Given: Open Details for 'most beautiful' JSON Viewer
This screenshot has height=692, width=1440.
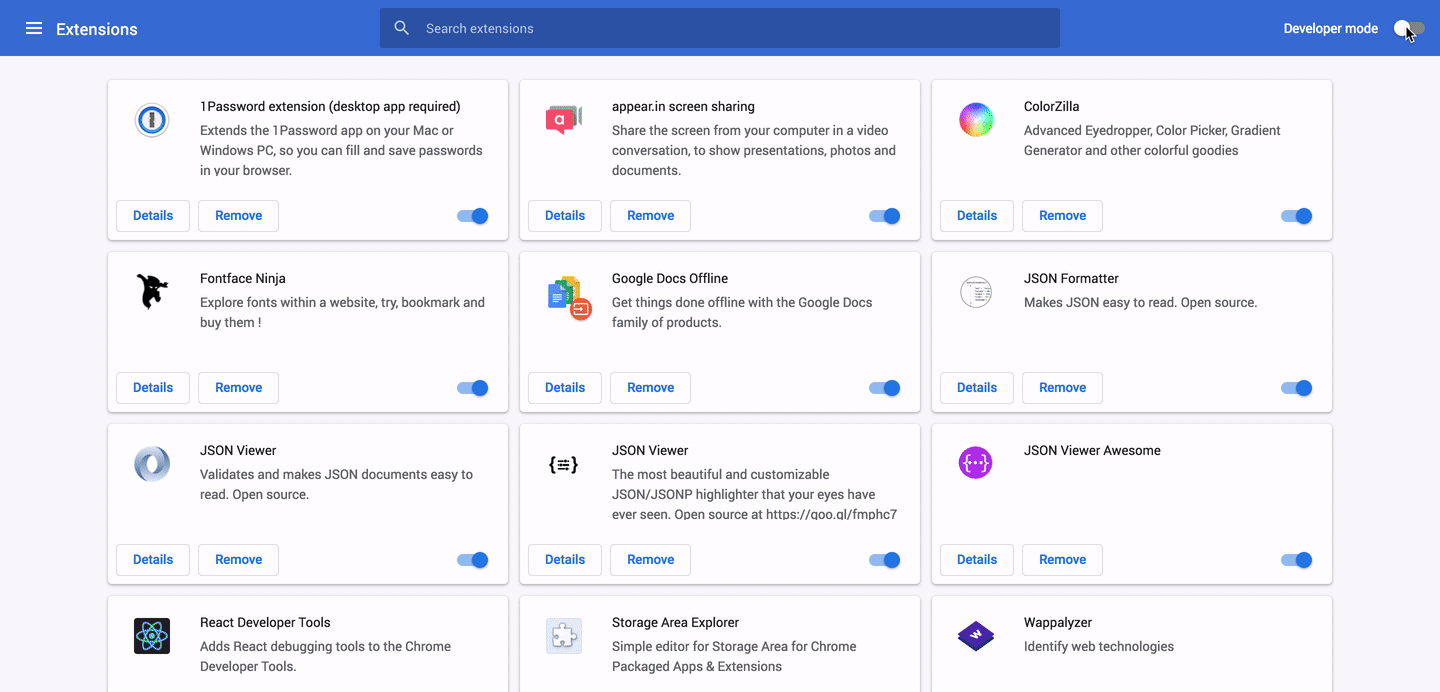Looking at the screenshot, I should point(565,560).
